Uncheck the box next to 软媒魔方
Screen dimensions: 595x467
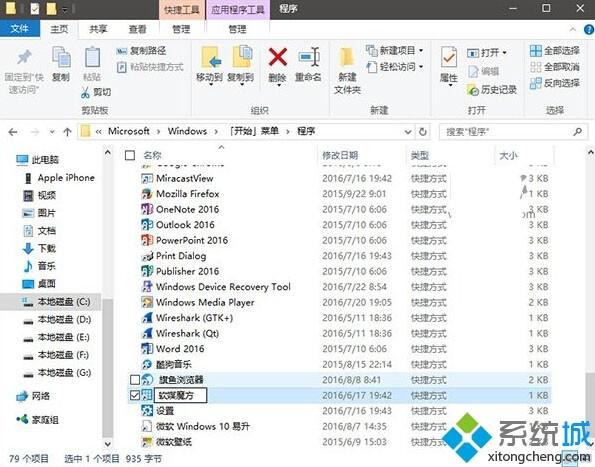[135, 395]
